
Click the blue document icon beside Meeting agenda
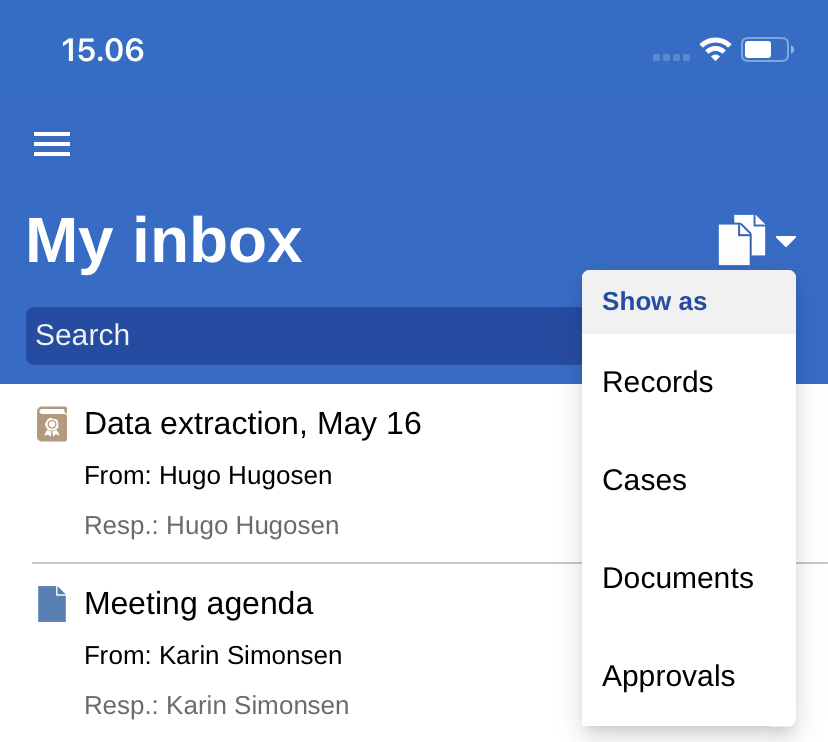coord(52,604)
